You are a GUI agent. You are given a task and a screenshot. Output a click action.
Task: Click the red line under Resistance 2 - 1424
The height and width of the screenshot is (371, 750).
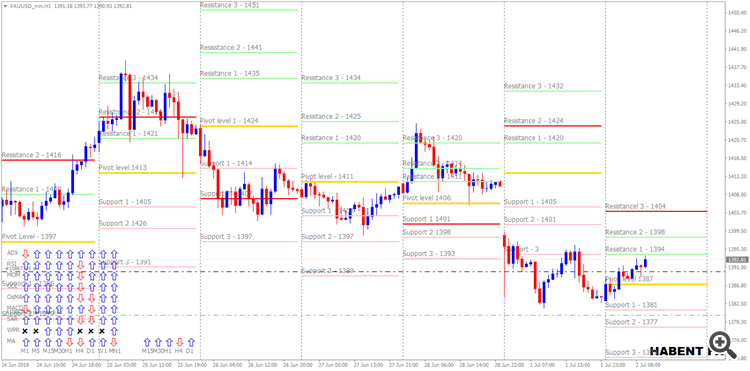coord(552,126)
